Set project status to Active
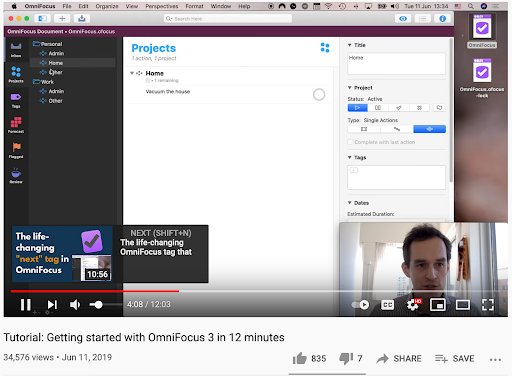Image resolution: width=512 pixels, height=376 pixels. (x=357, y=108)
